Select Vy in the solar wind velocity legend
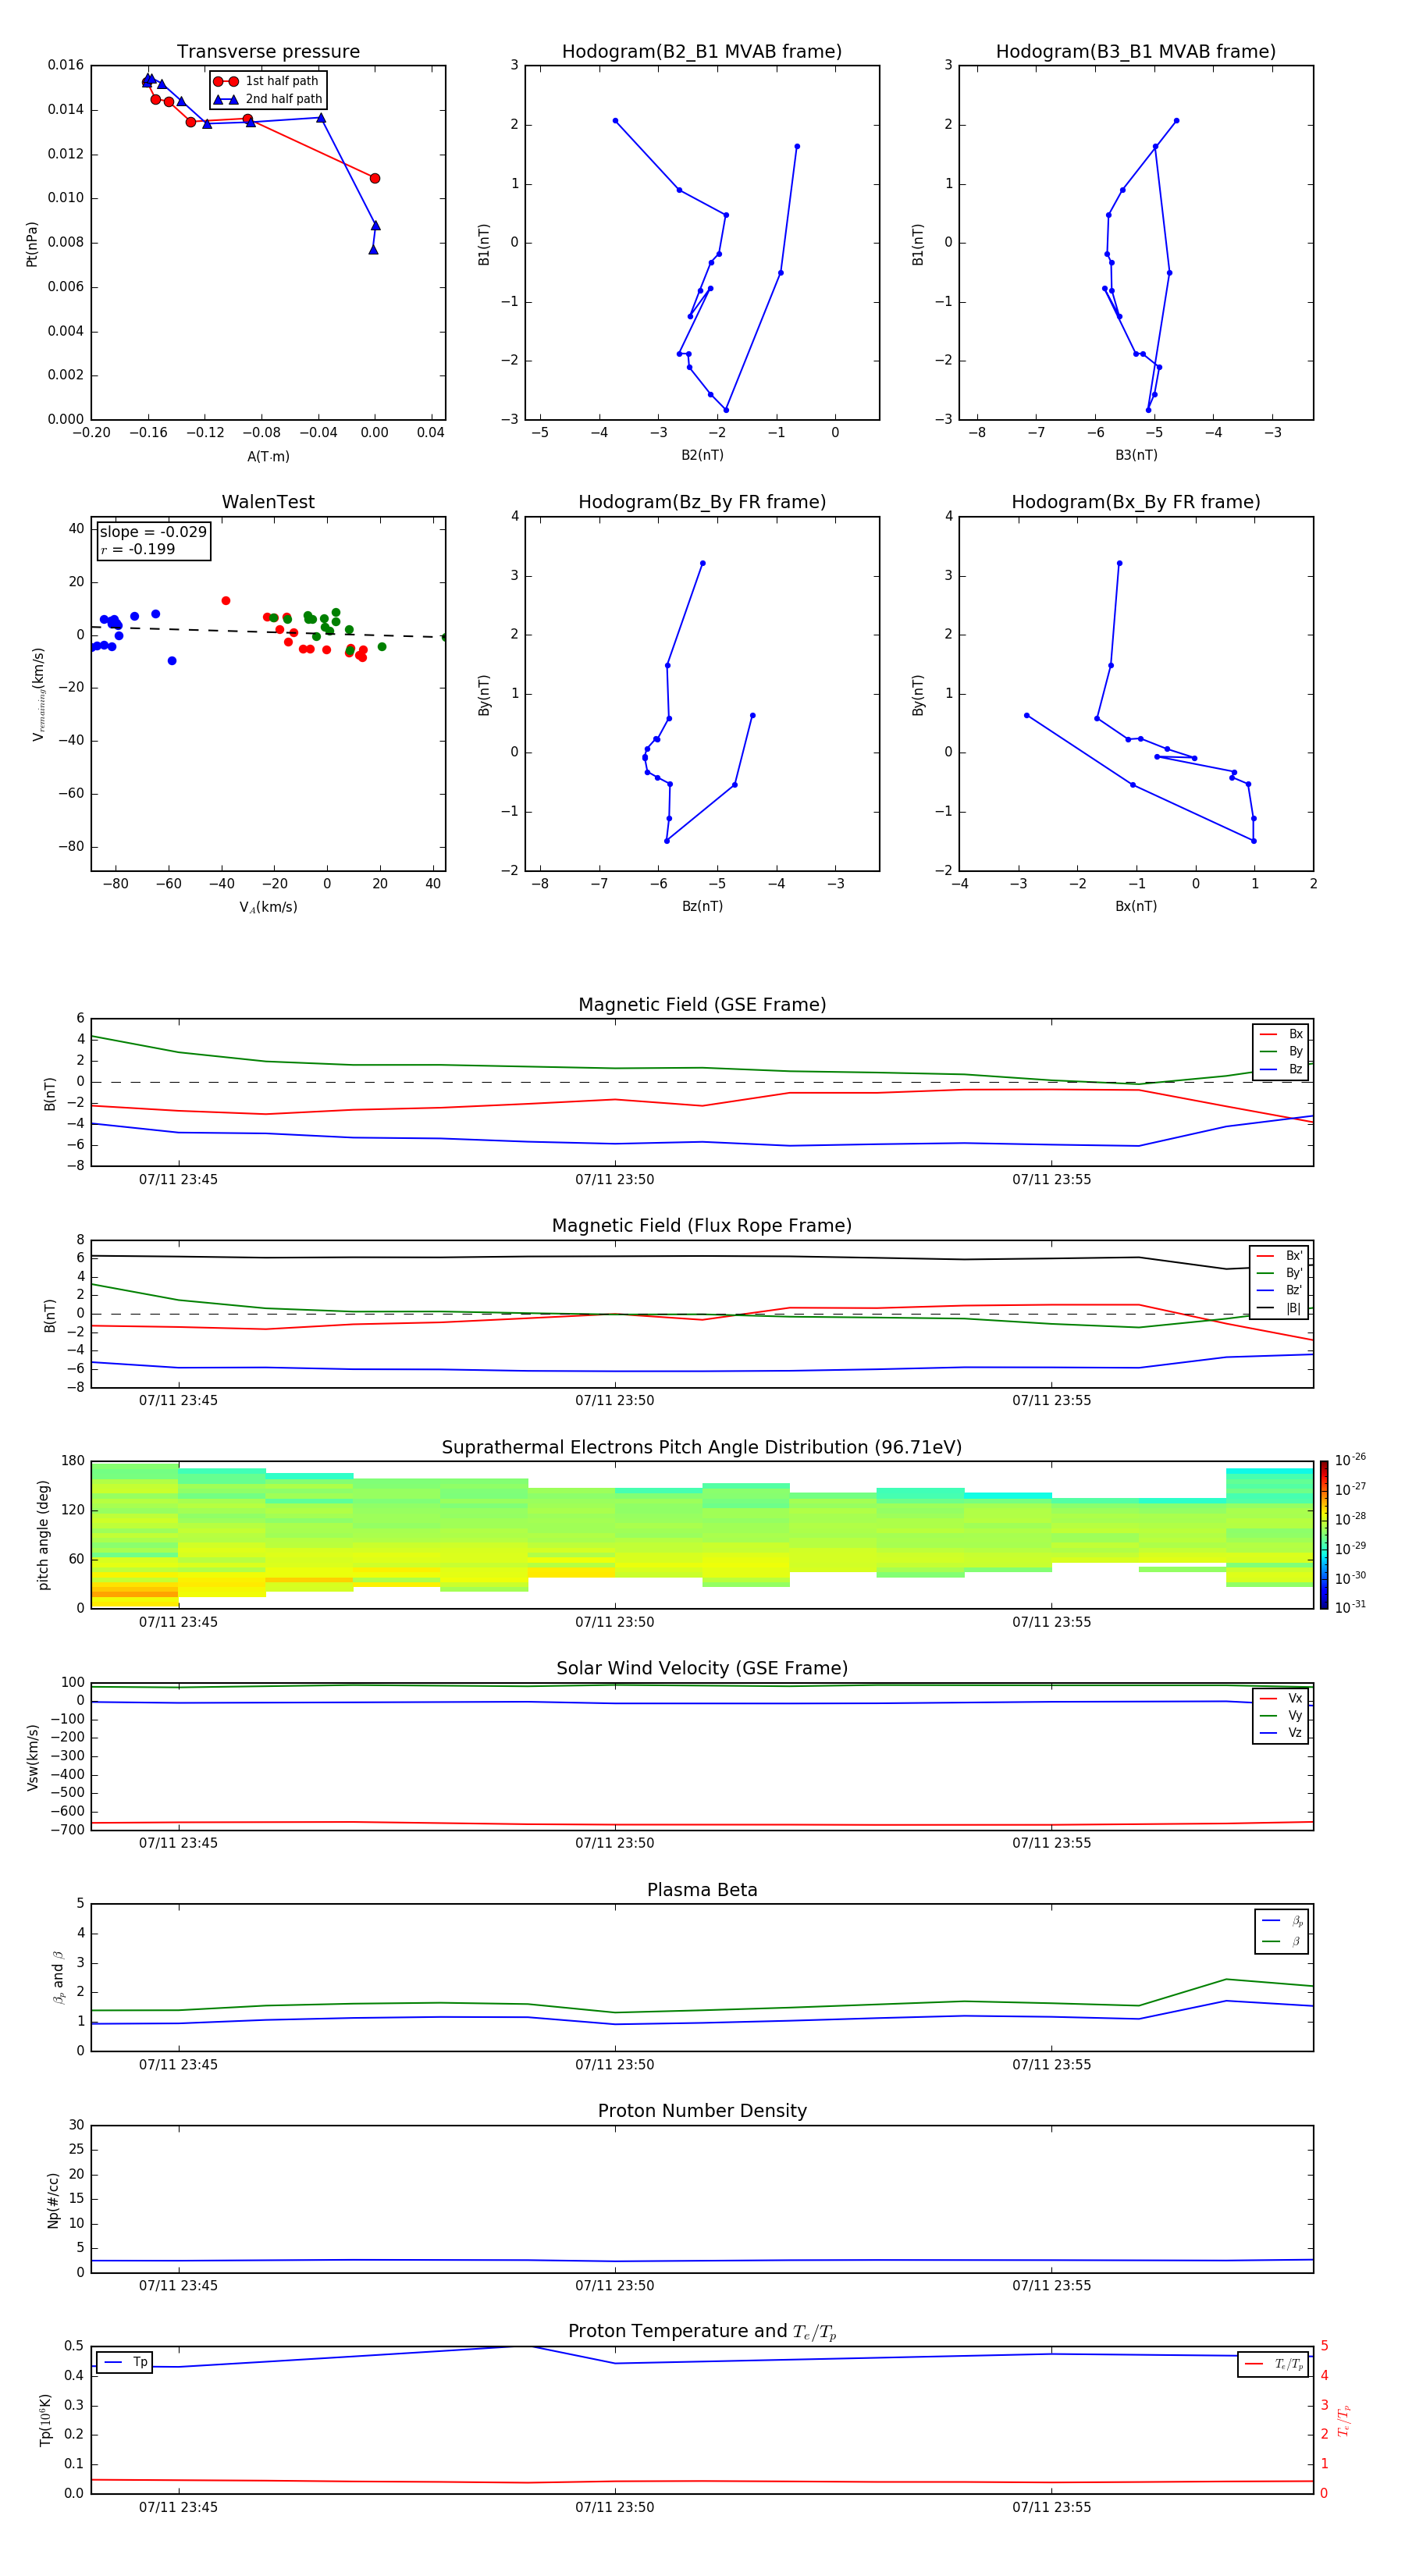 coord(1281,1715)
